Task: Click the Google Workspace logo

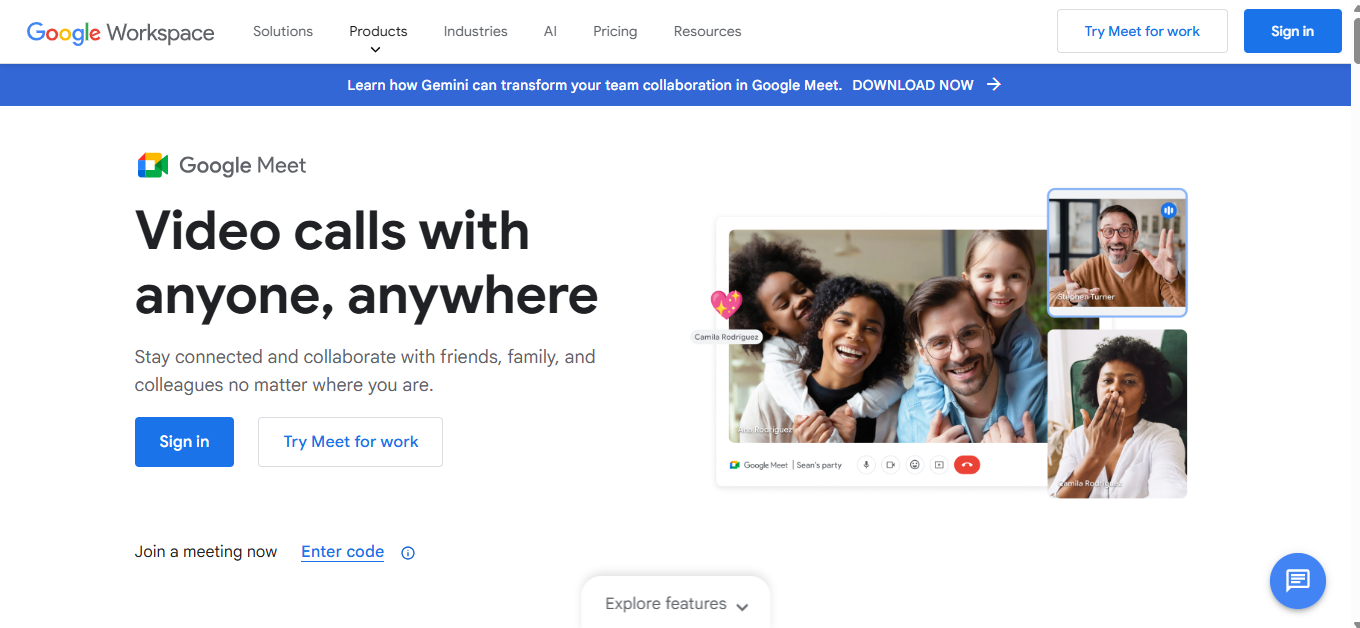Action: 120,32
